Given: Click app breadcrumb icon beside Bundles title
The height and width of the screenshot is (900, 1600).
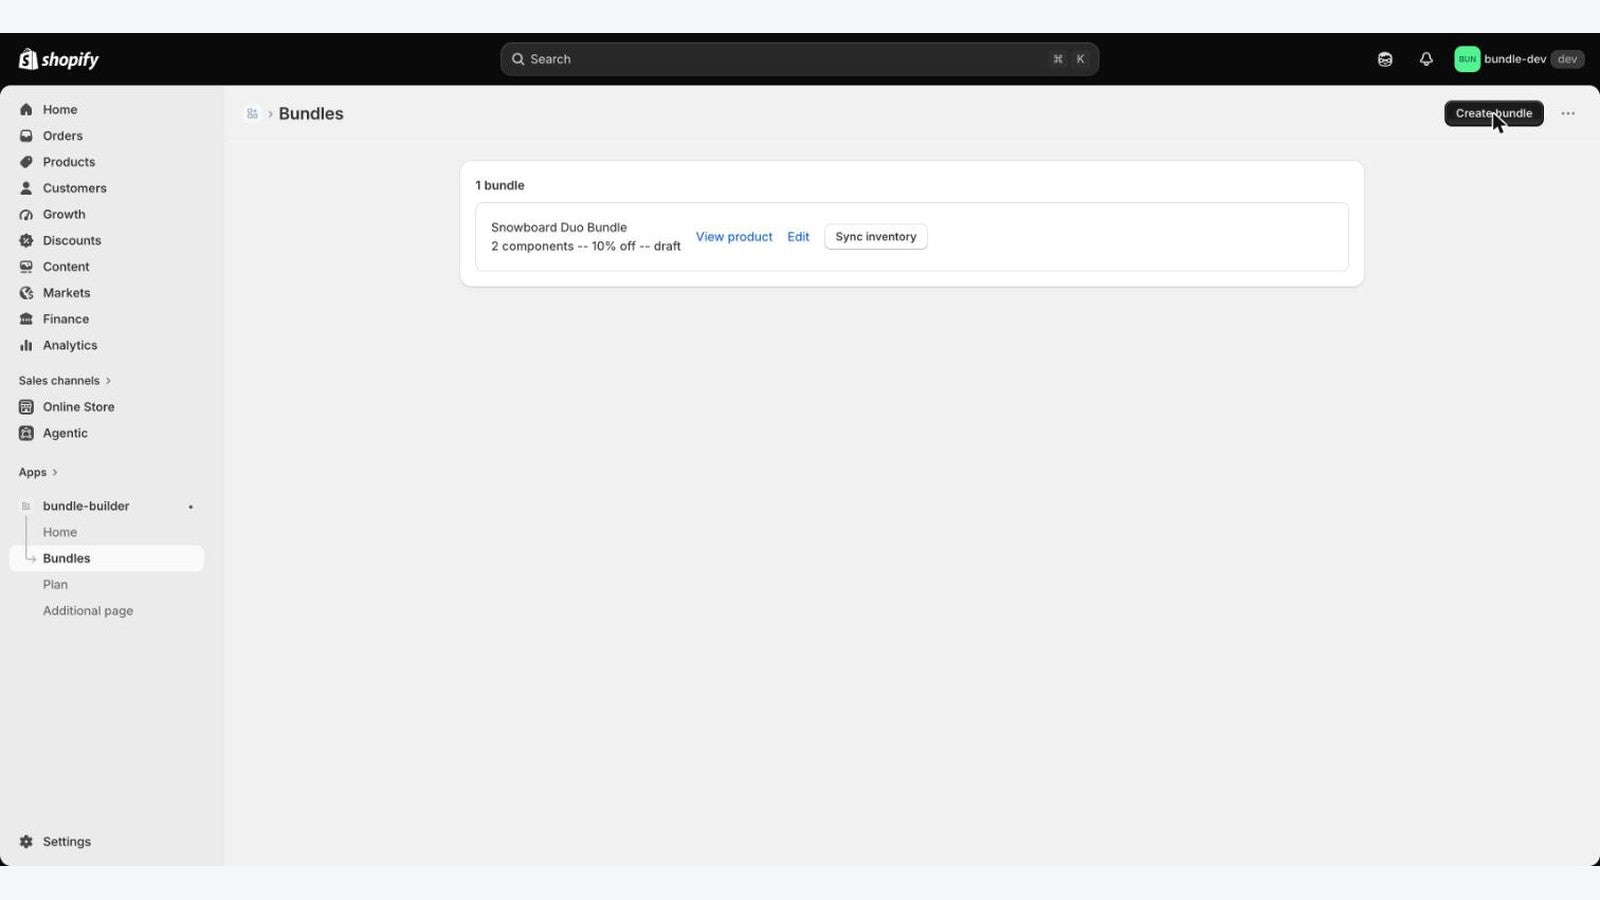Looking at the screenshot, I should coord(252,114).
